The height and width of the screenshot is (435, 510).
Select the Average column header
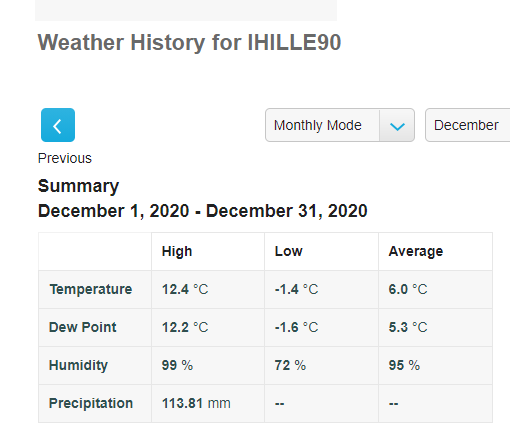tap(416, 251)
